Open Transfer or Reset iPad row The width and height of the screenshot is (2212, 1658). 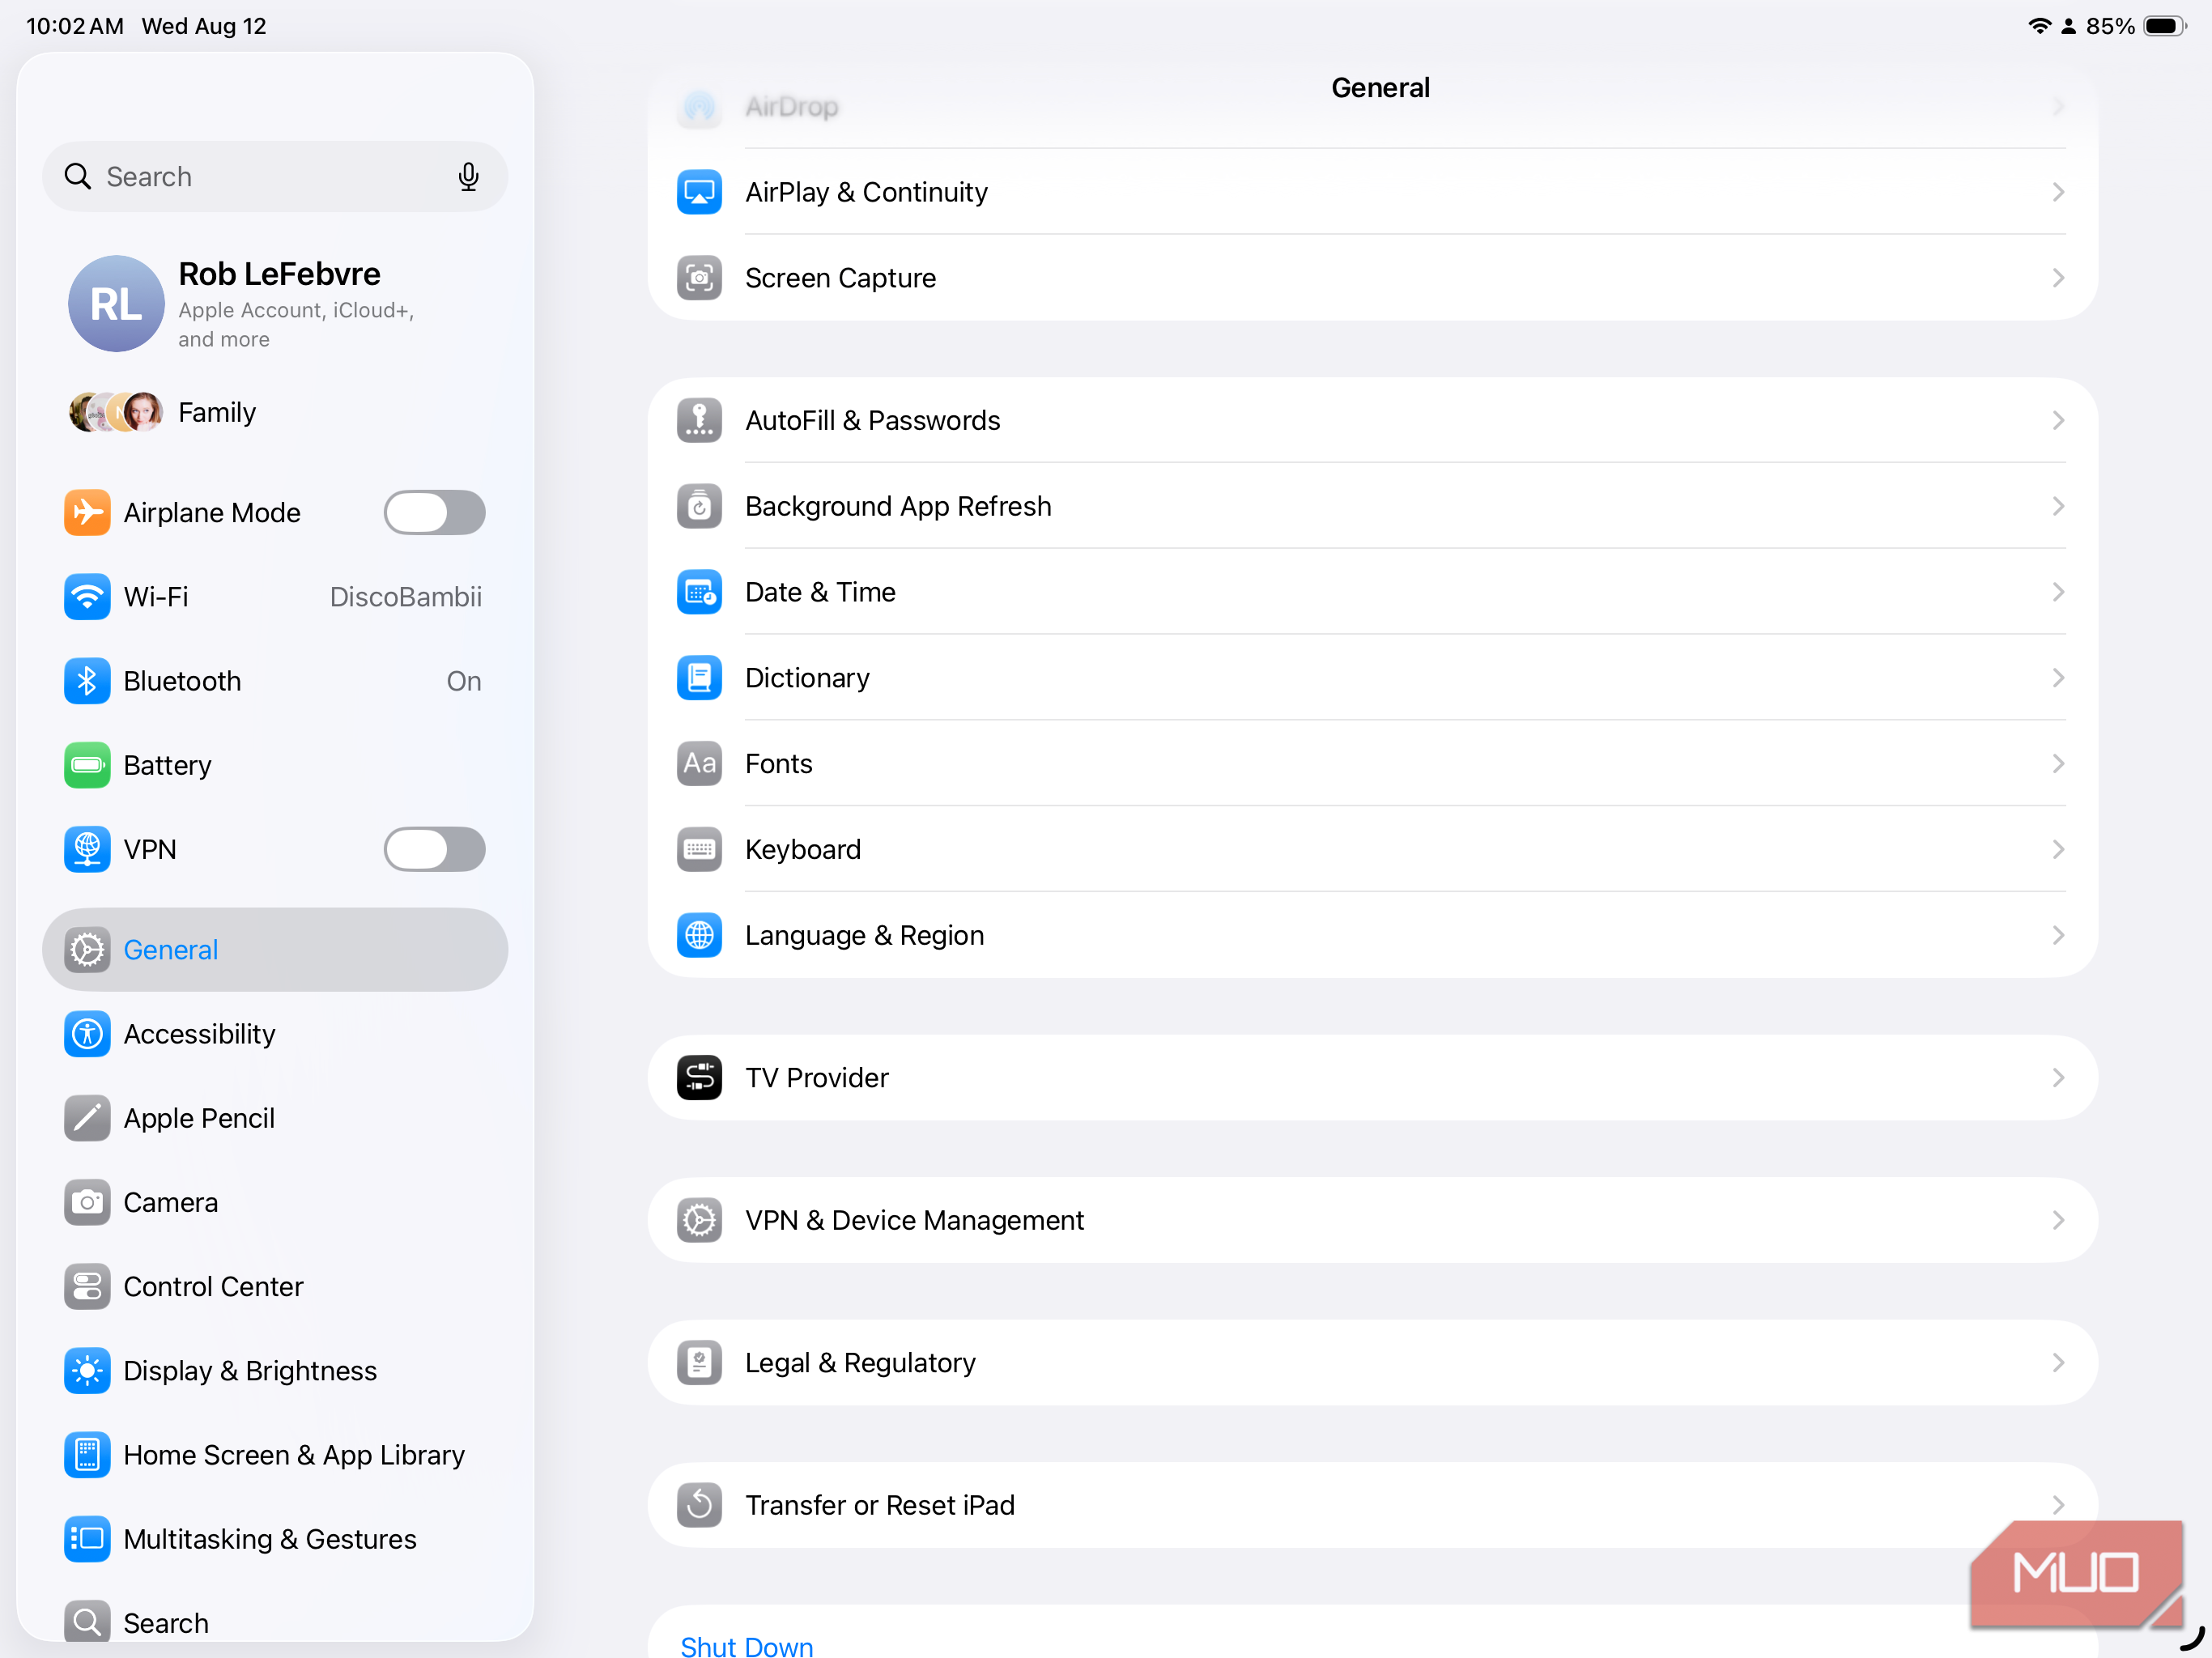[x=1373, y=1505]
